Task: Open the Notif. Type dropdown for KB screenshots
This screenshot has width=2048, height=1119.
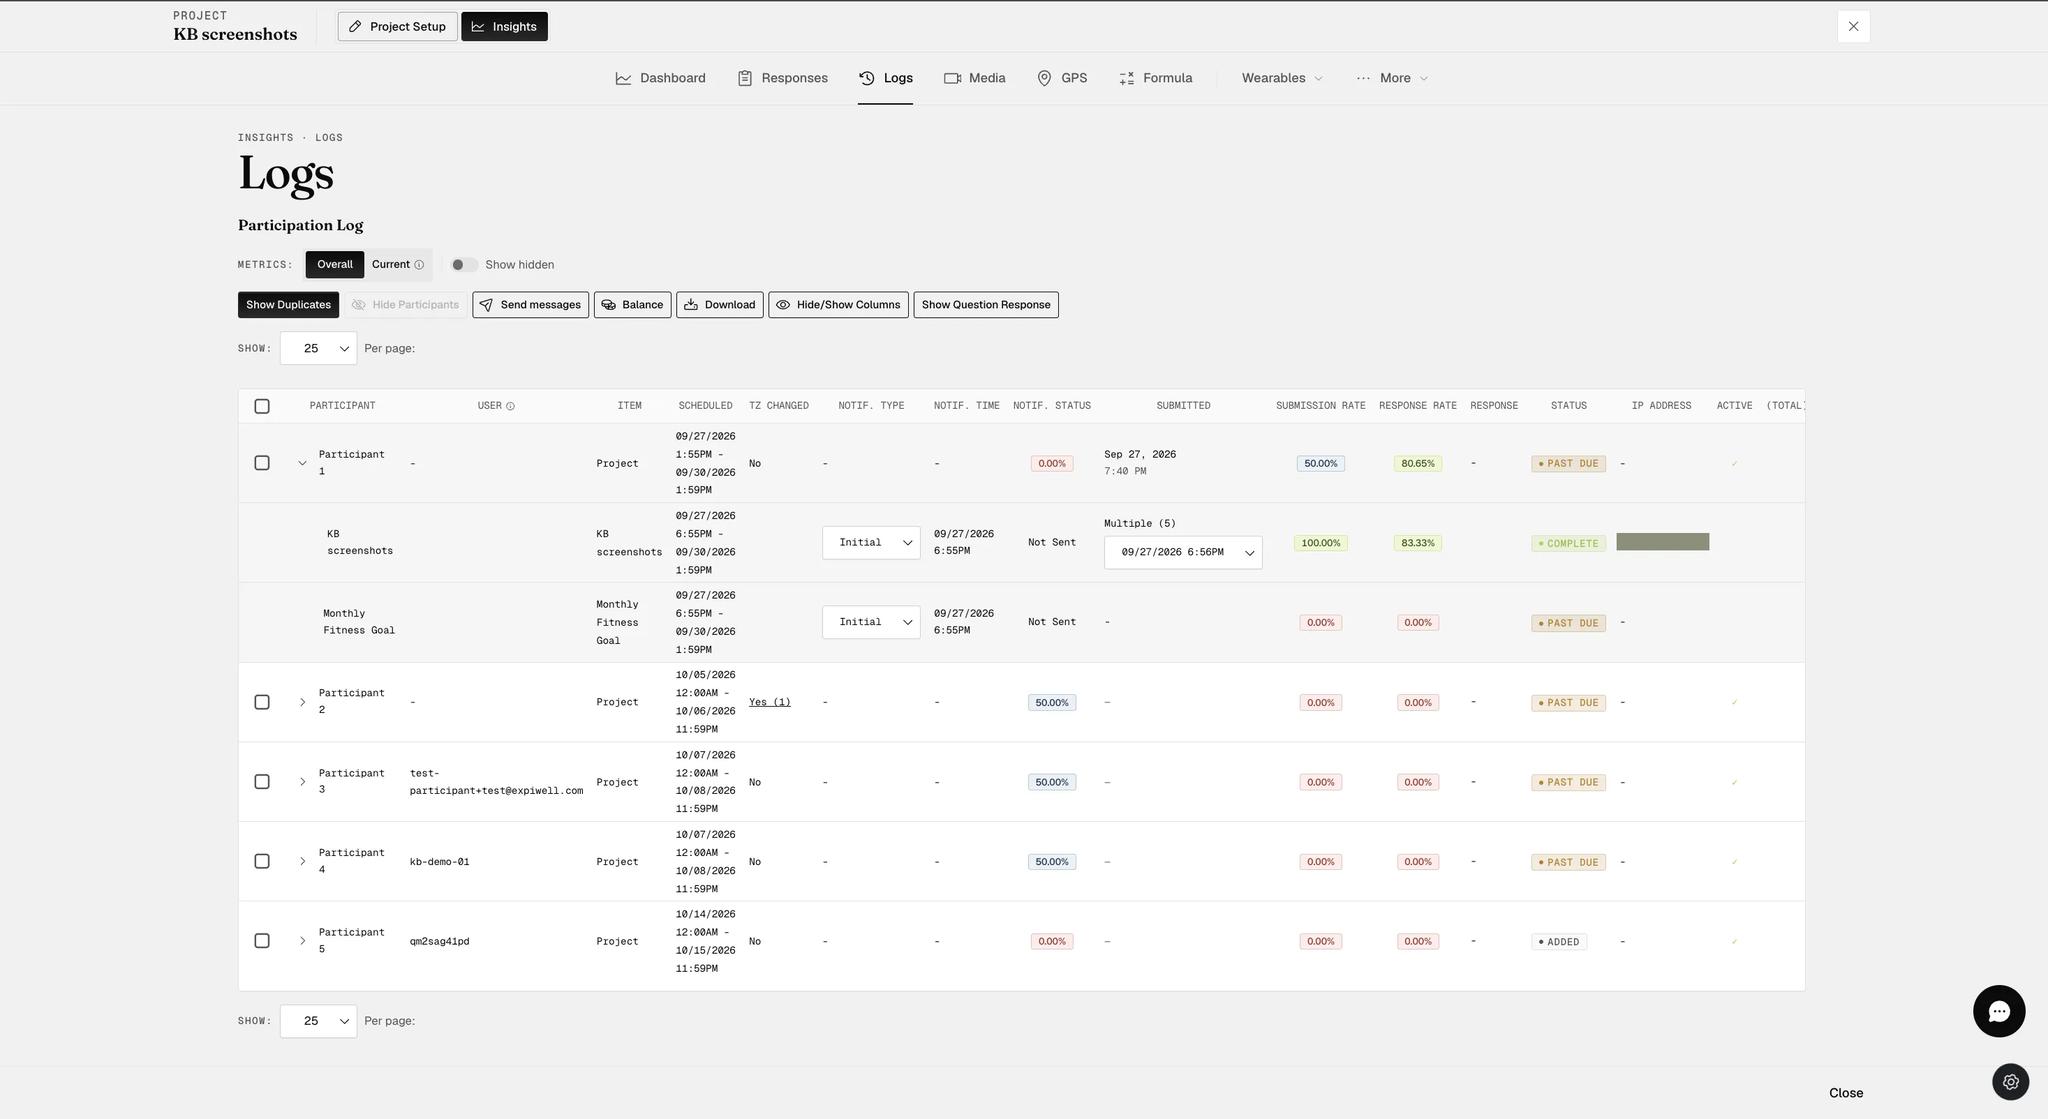Action: coord(871,543)
